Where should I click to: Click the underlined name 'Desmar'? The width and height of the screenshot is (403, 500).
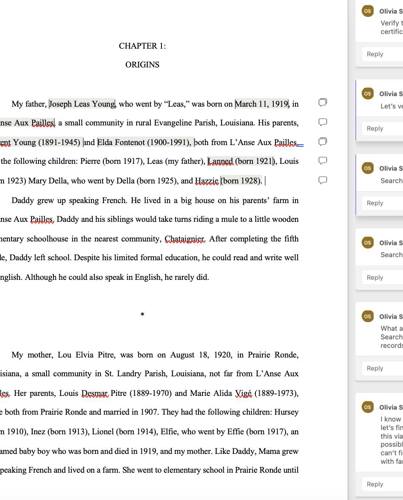[x=95, y=393]
